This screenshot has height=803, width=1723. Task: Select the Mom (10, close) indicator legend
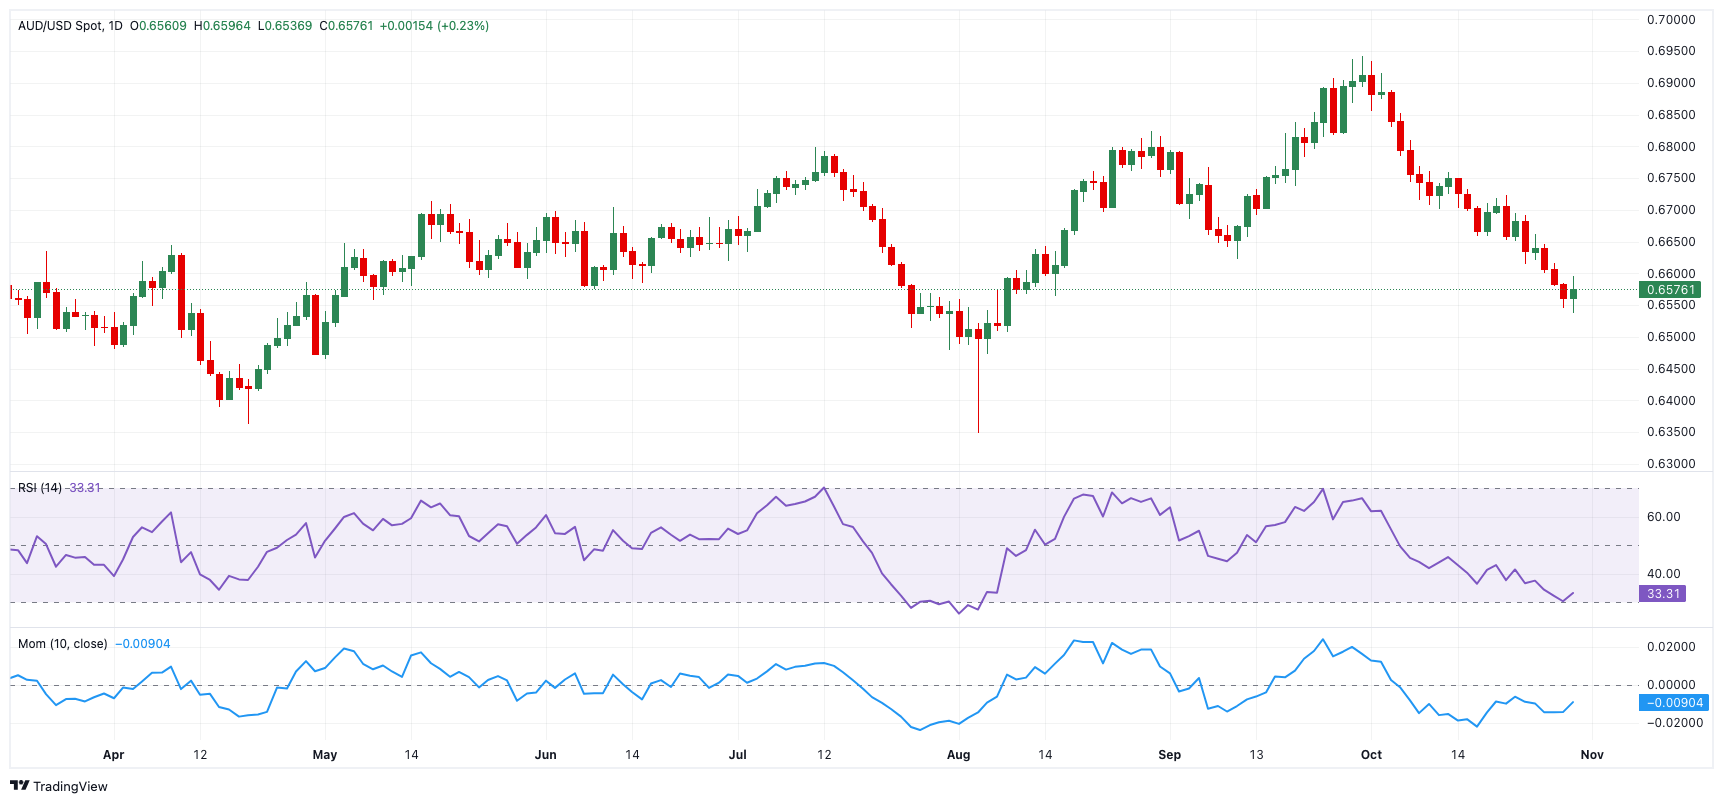click(x=63, y=644)
